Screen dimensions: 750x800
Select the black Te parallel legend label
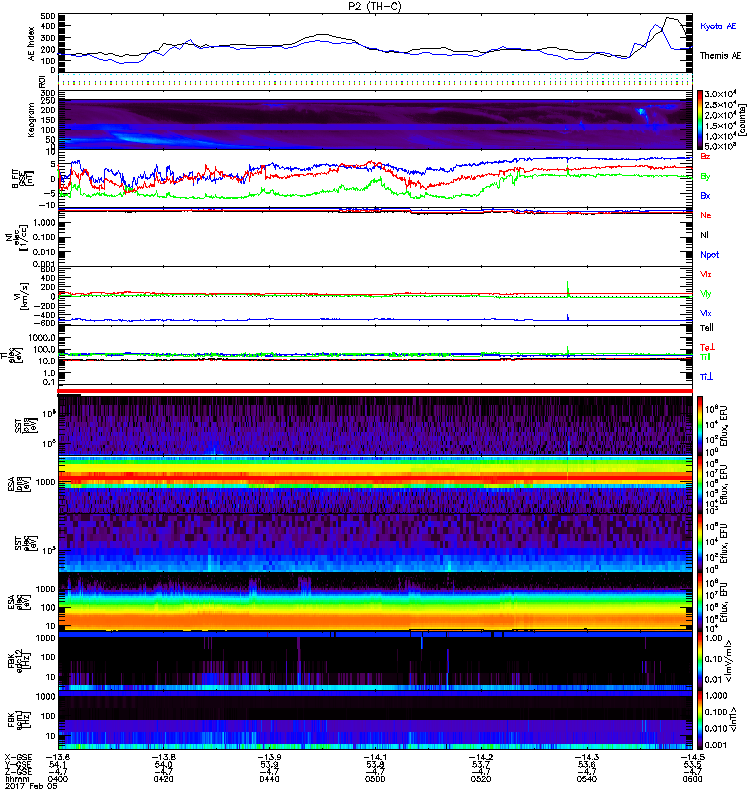point(707,328)
